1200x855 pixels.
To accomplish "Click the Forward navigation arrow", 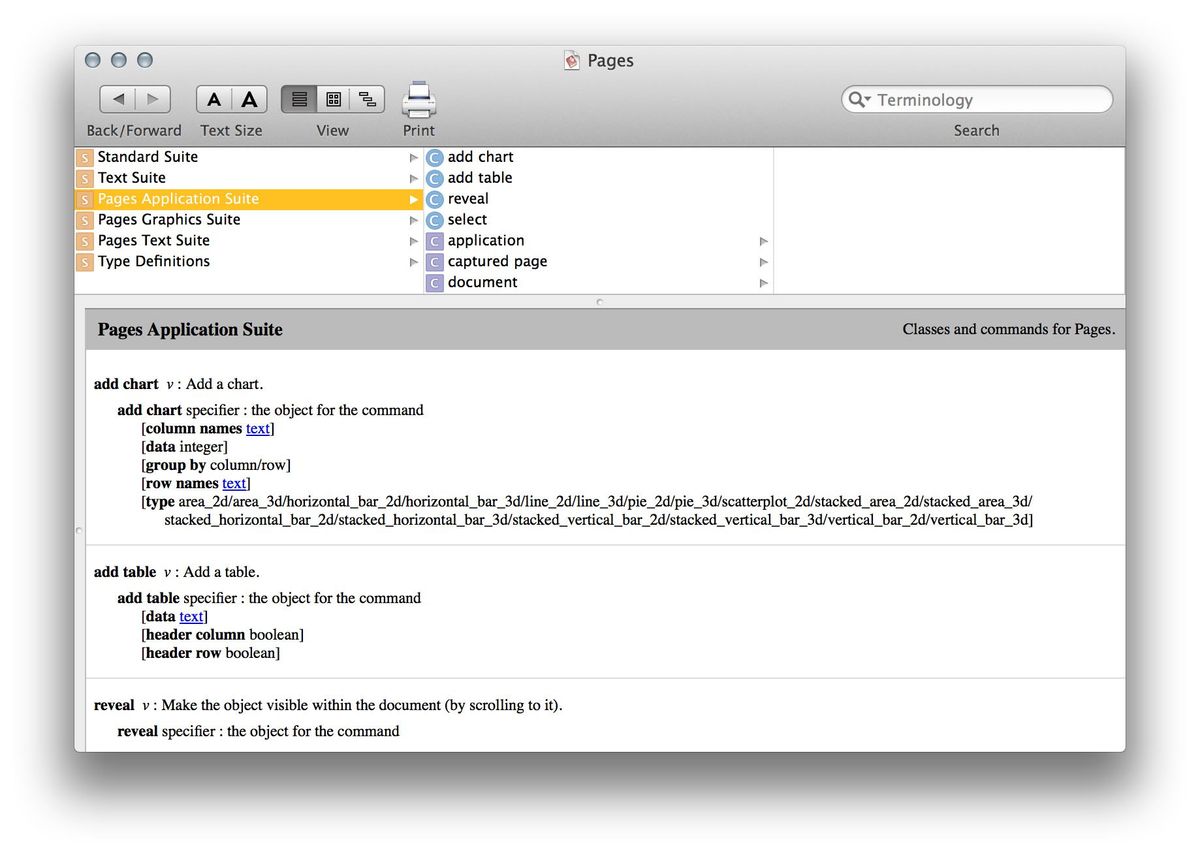I will click(x=152, y=98).
